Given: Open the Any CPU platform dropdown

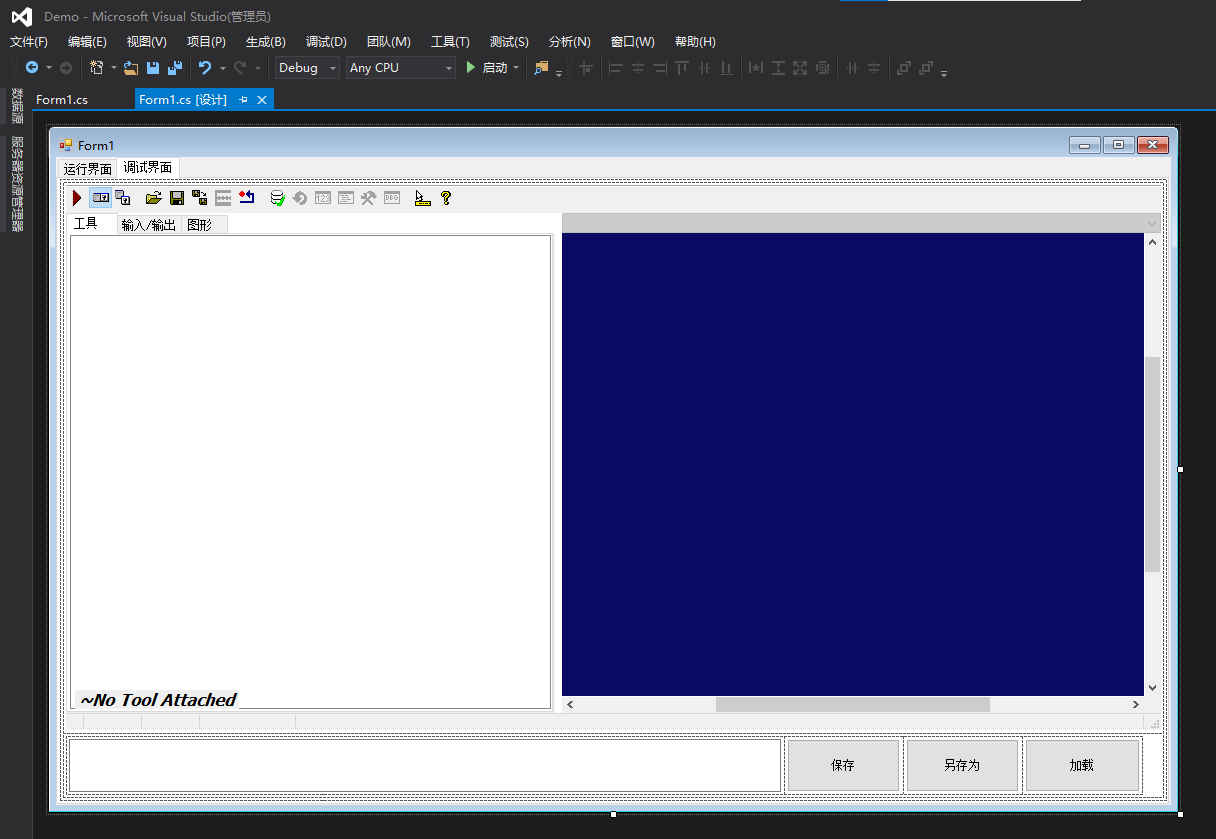Looking at the screenshot, I should pyautogui.click(x=401, y=68).
